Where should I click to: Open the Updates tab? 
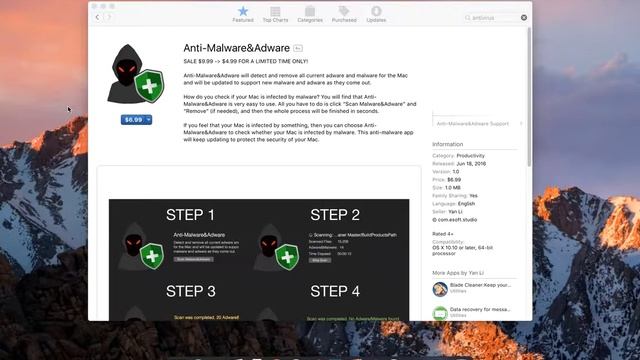(376, 14)
